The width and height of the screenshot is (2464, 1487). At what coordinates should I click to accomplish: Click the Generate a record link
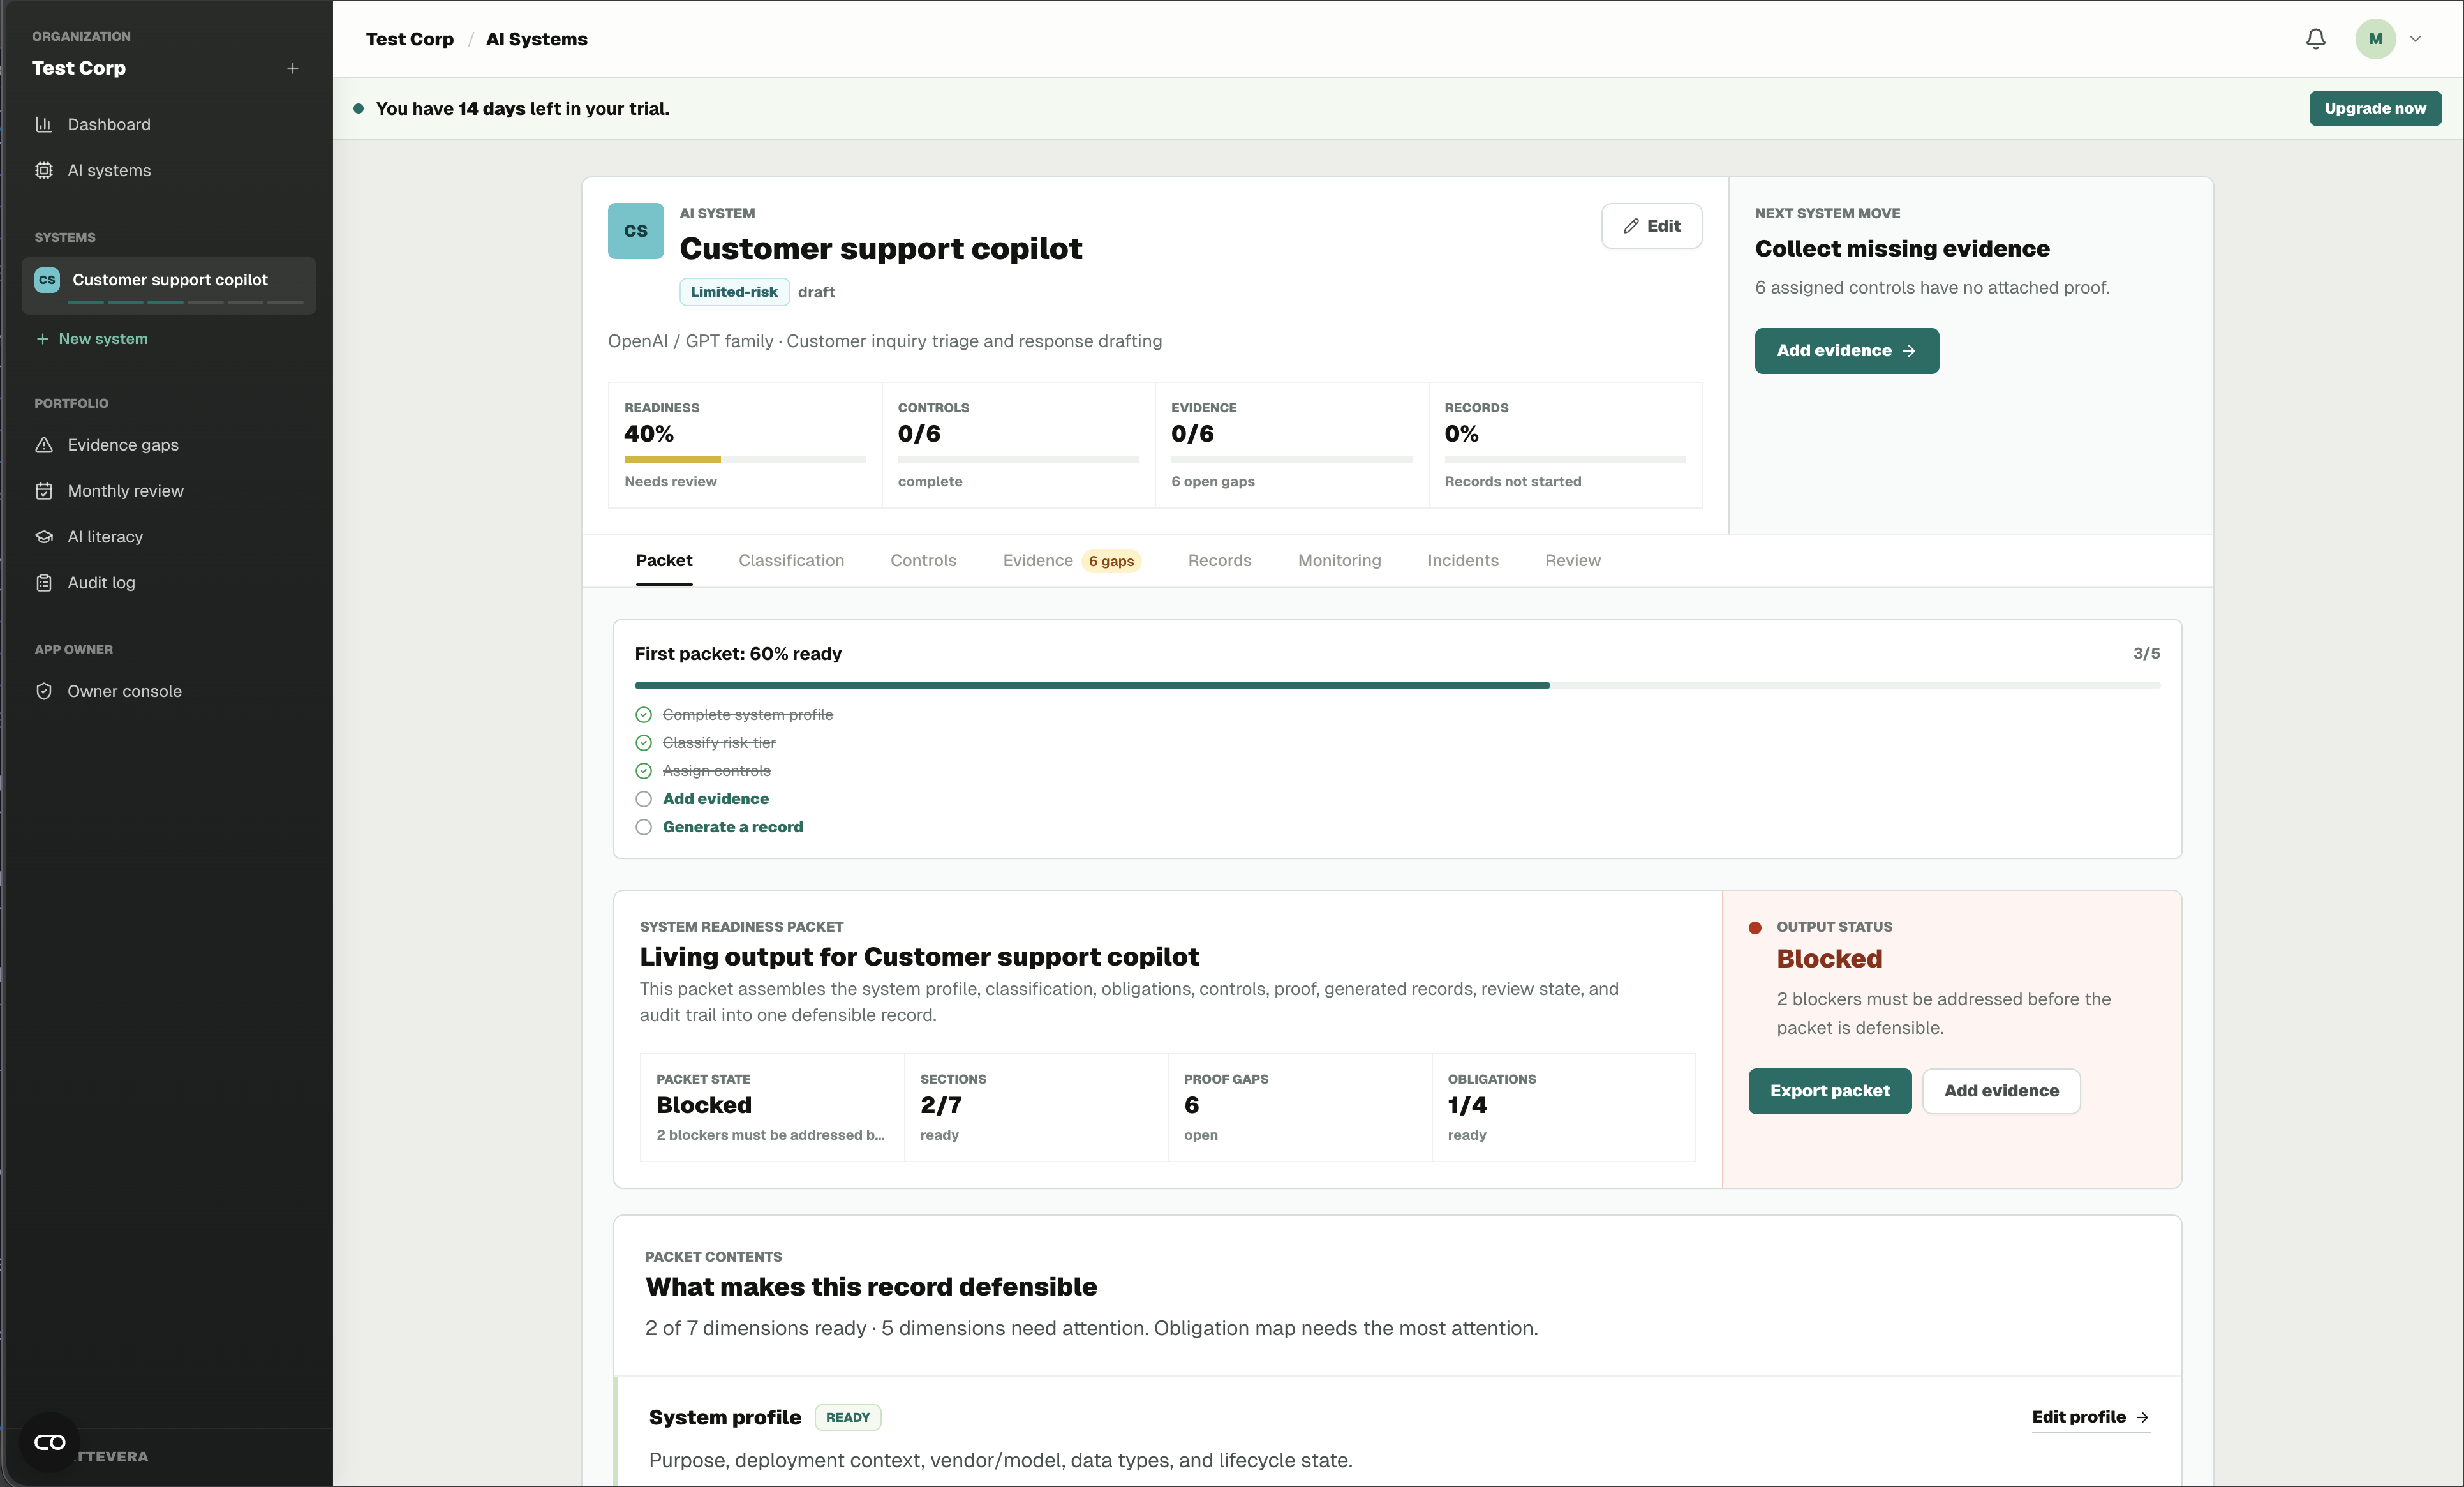click(733, 827)
